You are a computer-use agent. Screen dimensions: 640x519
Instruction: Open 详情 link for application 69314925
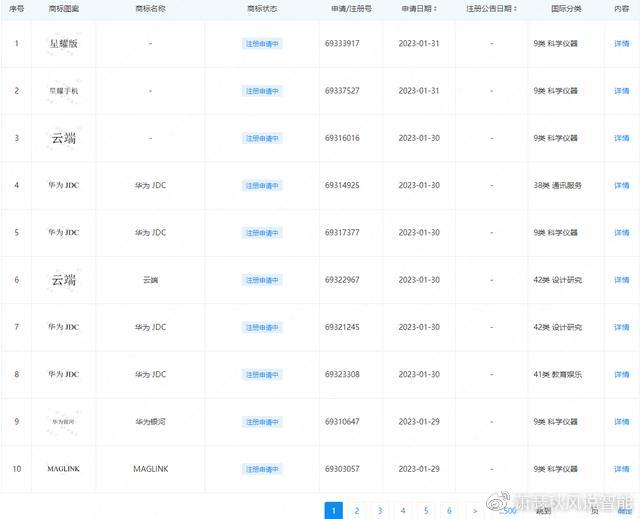[x=622, y=185]
